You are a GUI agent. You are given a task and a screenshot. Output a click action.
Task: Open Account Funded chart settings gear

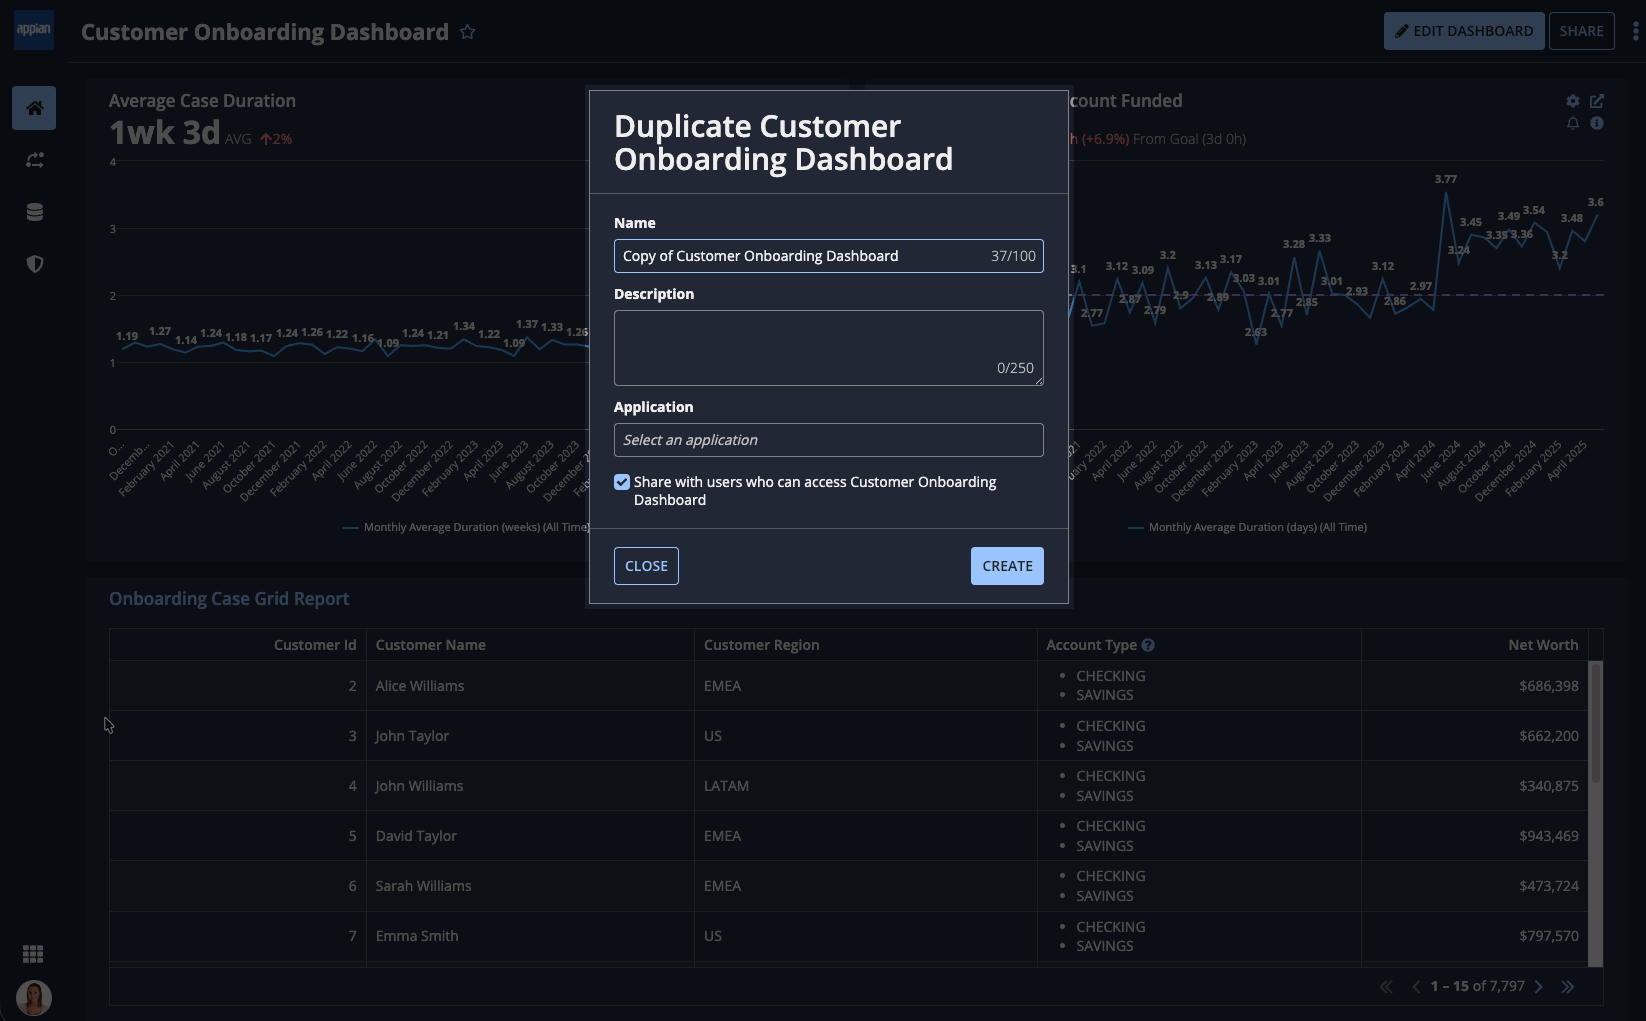[x=1573, y=101]
